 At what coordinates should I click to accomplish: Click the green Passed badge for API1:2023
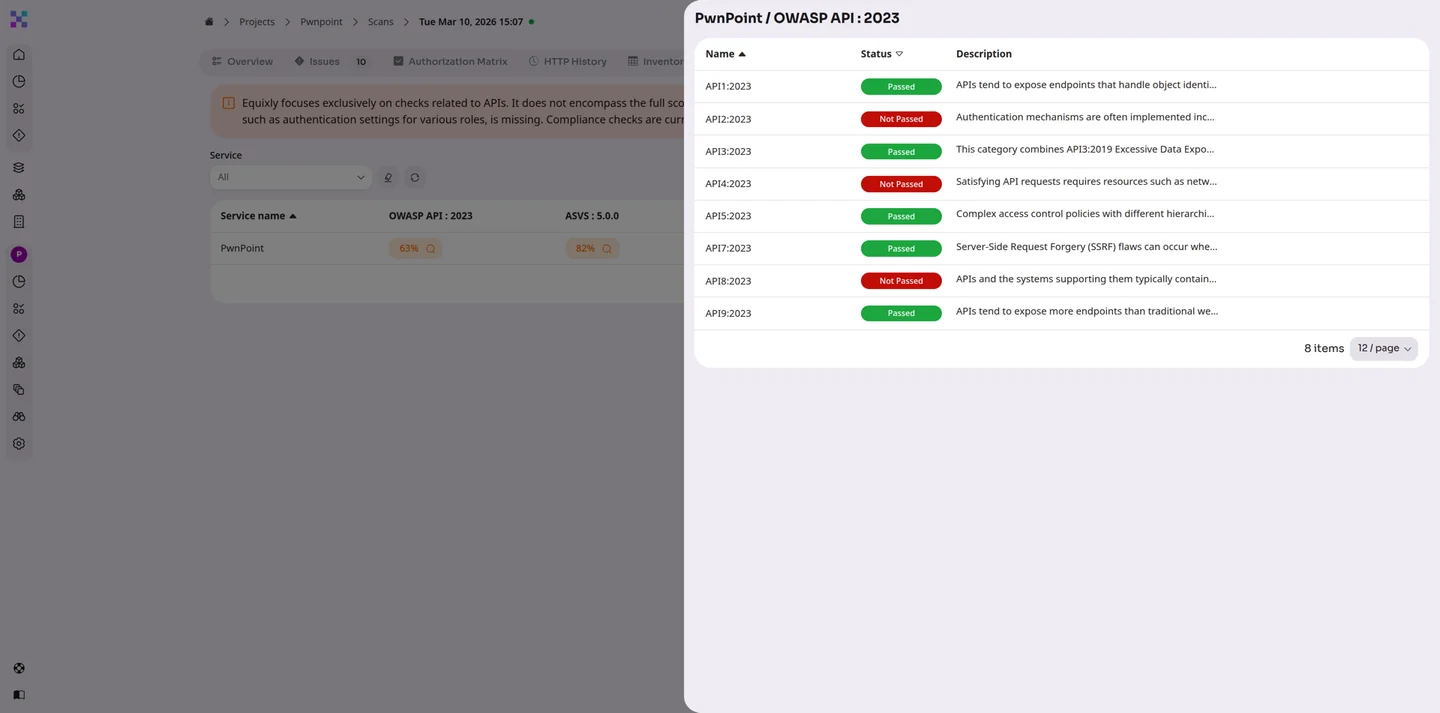[899, 86]
